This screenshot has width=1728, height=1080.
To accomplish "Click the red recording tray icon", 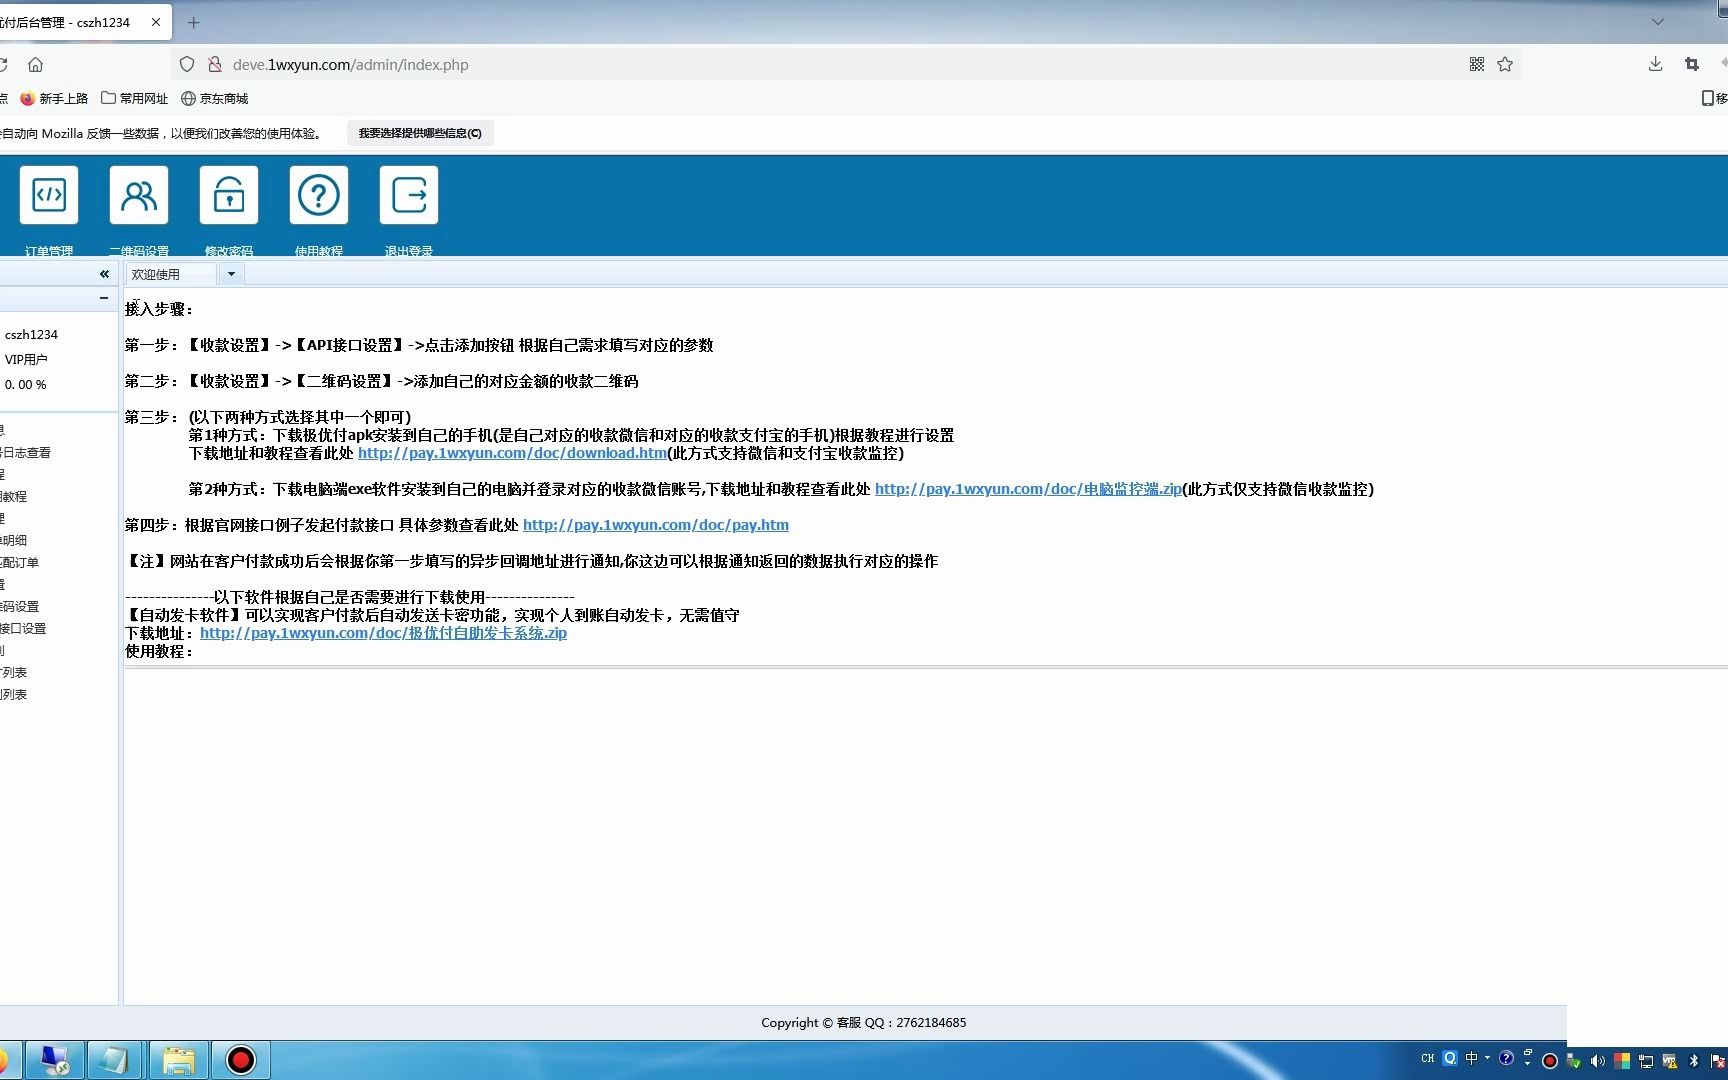I will click(x=1550, y=1061).
